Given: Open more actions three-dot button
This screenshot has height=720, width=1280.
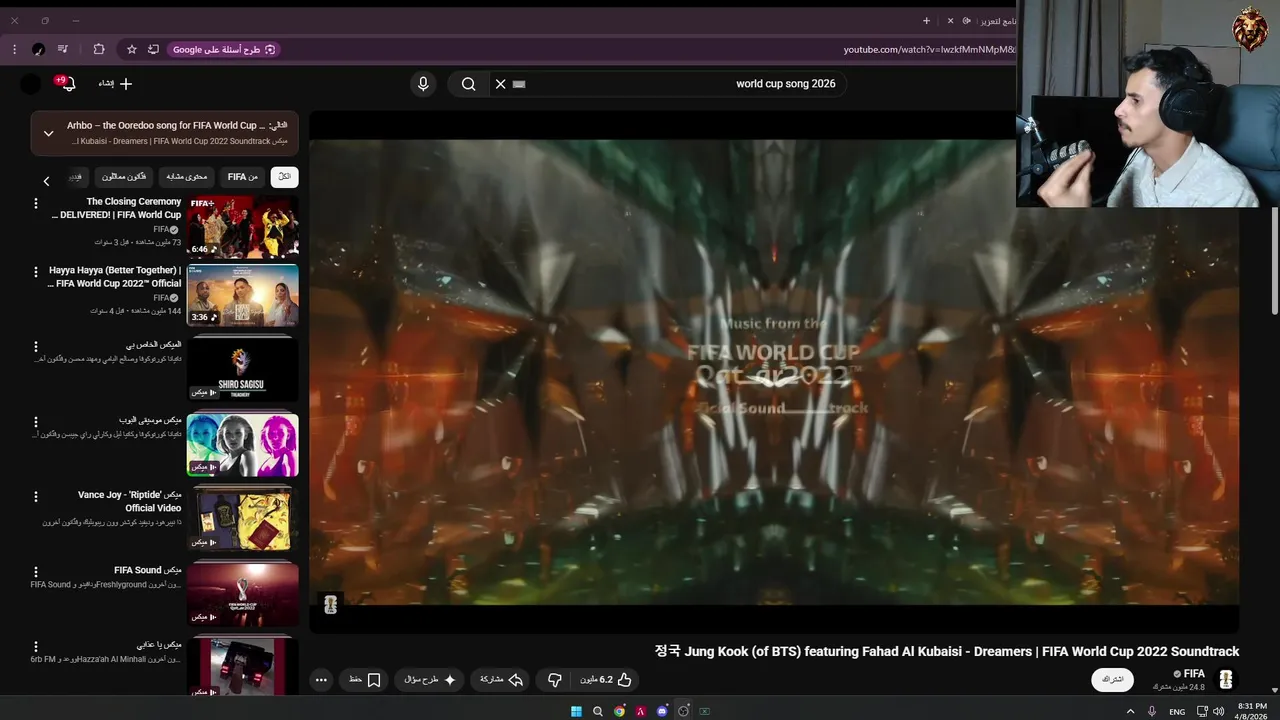Looking at the screenshot, I should [x=321, y=680].
